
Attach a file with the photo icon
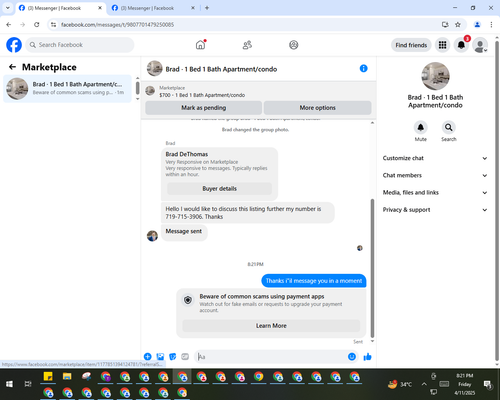(160, 357)
